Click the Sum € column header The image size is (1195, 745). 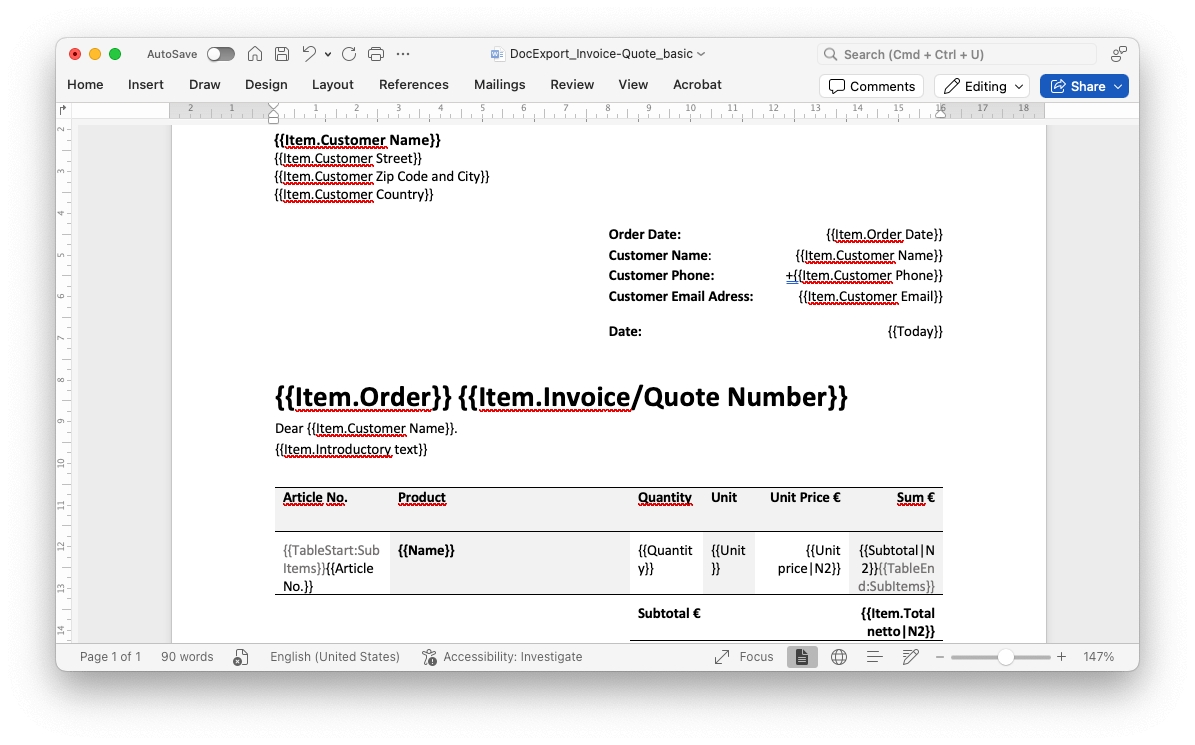(x=915, y=497)
